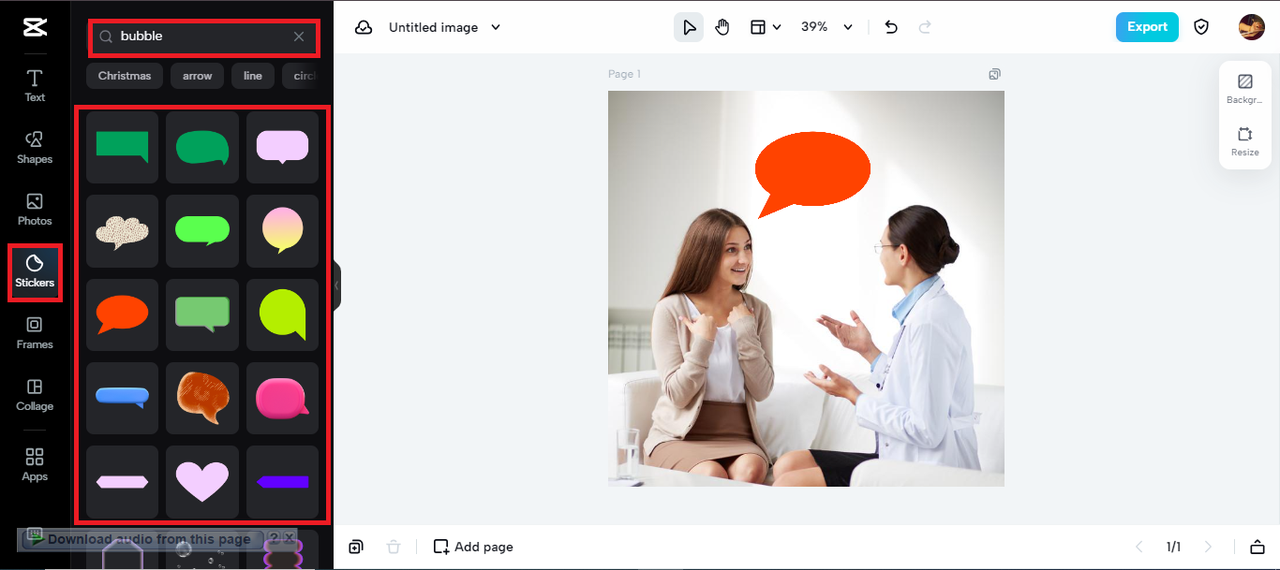Undo the last action

tap(891, 27)
